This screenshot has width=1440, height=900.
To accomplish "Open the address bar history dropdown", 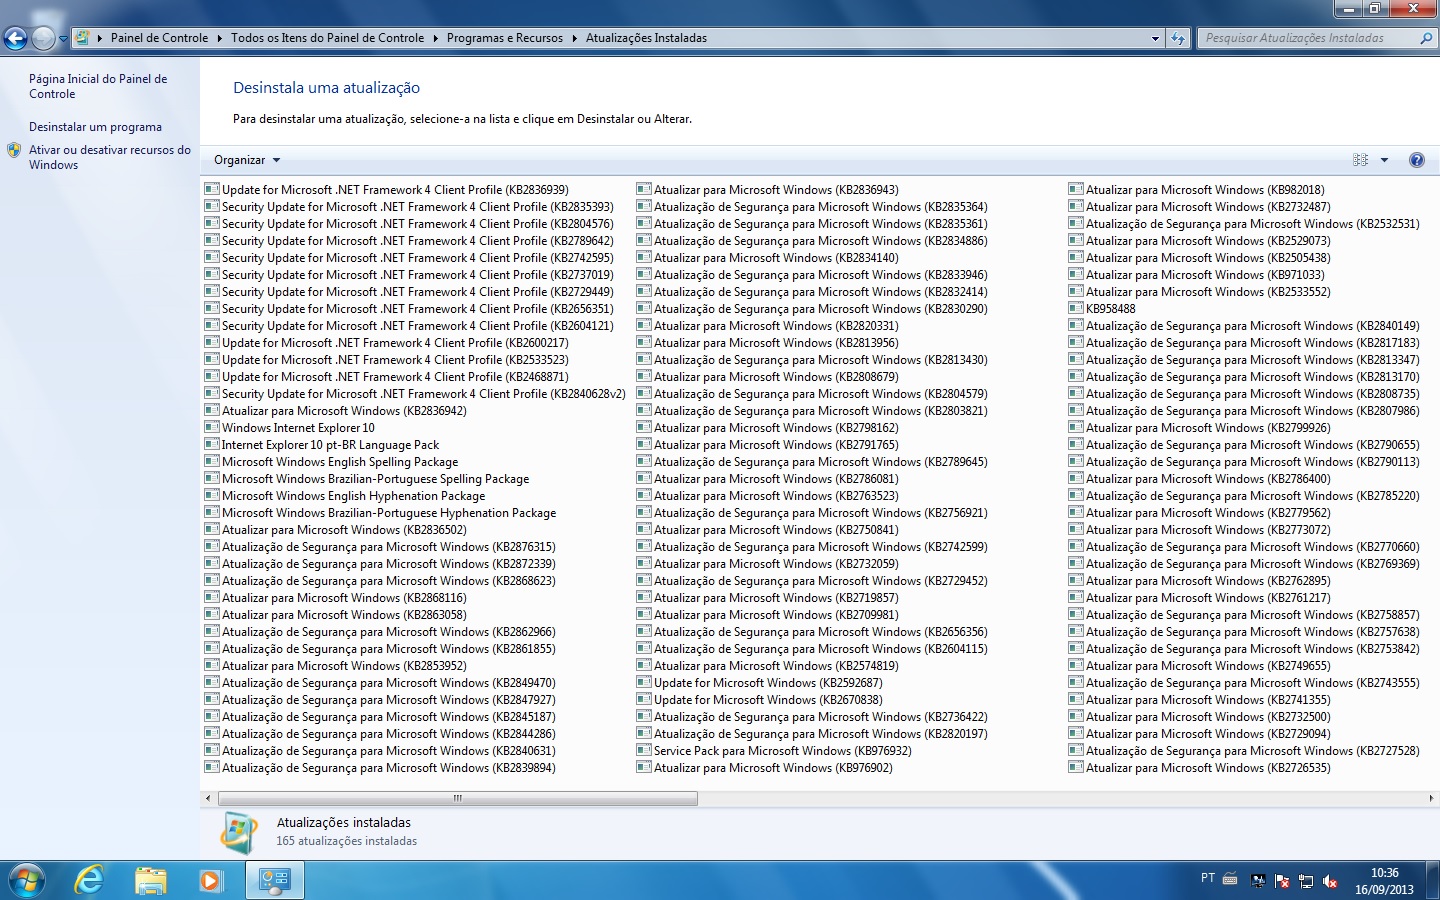I will coord(1155,38).
